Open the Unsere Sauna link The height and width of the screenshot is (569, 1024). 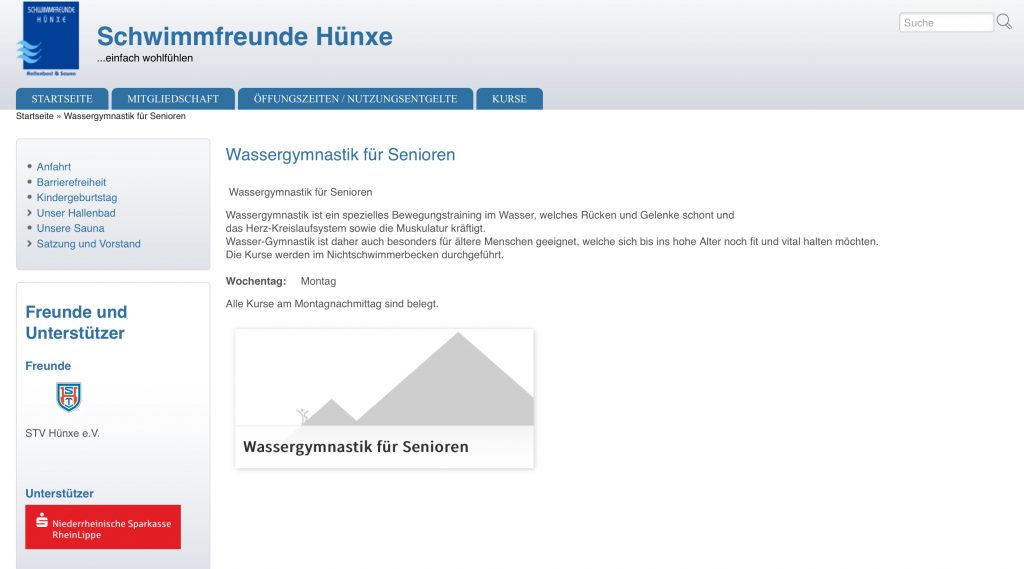(70, 228)
